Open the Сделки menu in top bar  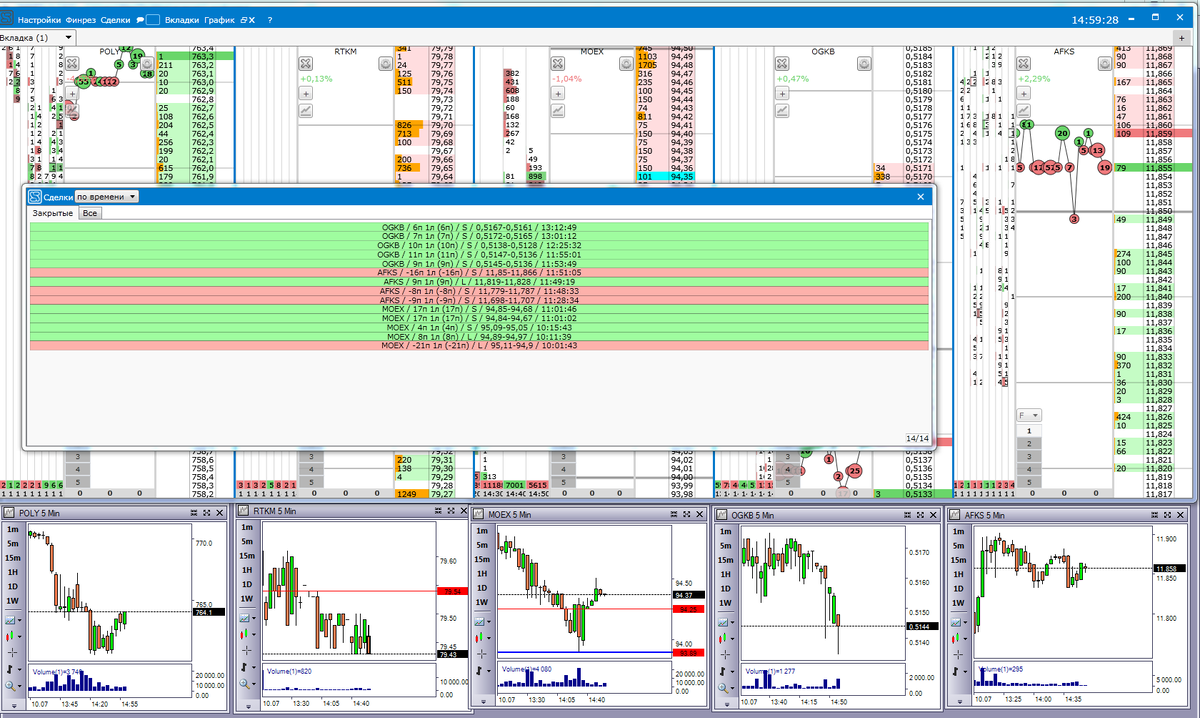[x=117, y=20]
